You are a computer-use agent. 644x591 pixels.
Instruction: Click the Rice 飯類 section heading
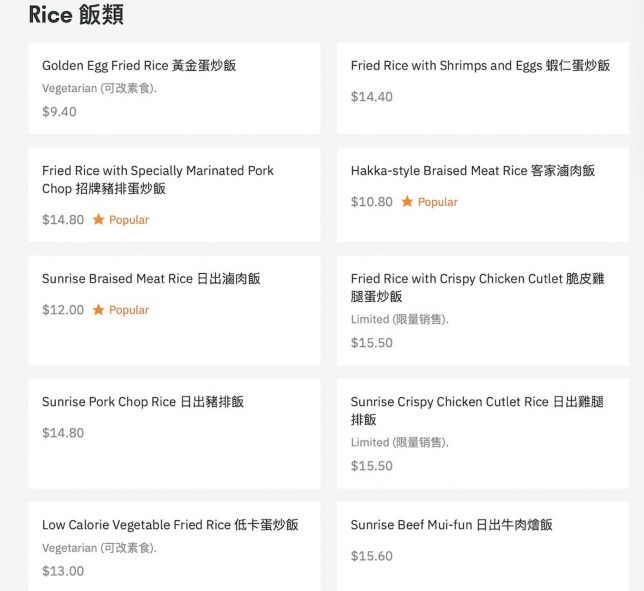pos(76,15)
